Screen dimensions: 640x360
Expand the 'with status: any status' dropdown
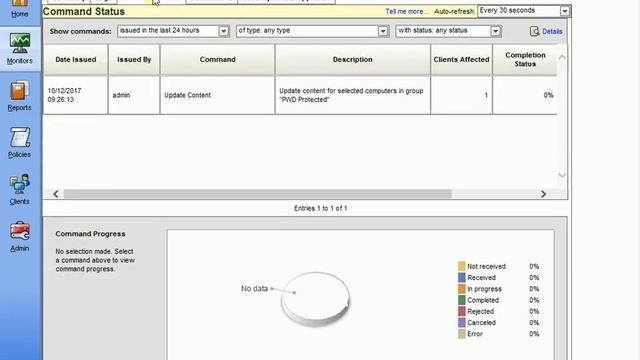coord(495,31)
